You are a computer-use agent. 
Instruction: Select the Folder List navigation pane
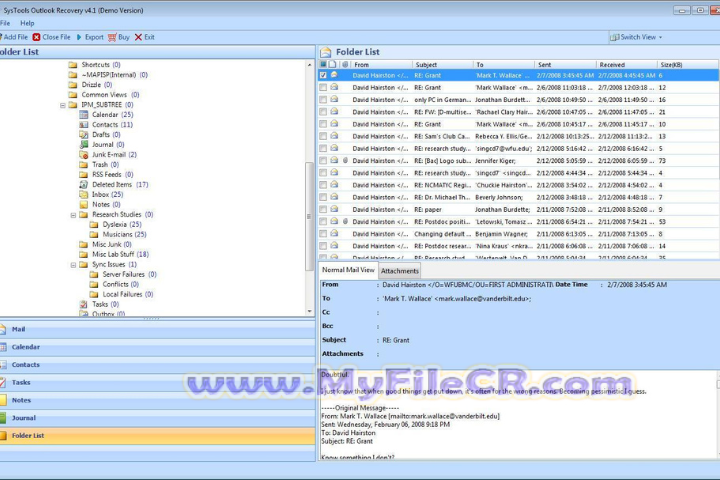point(158,435)
